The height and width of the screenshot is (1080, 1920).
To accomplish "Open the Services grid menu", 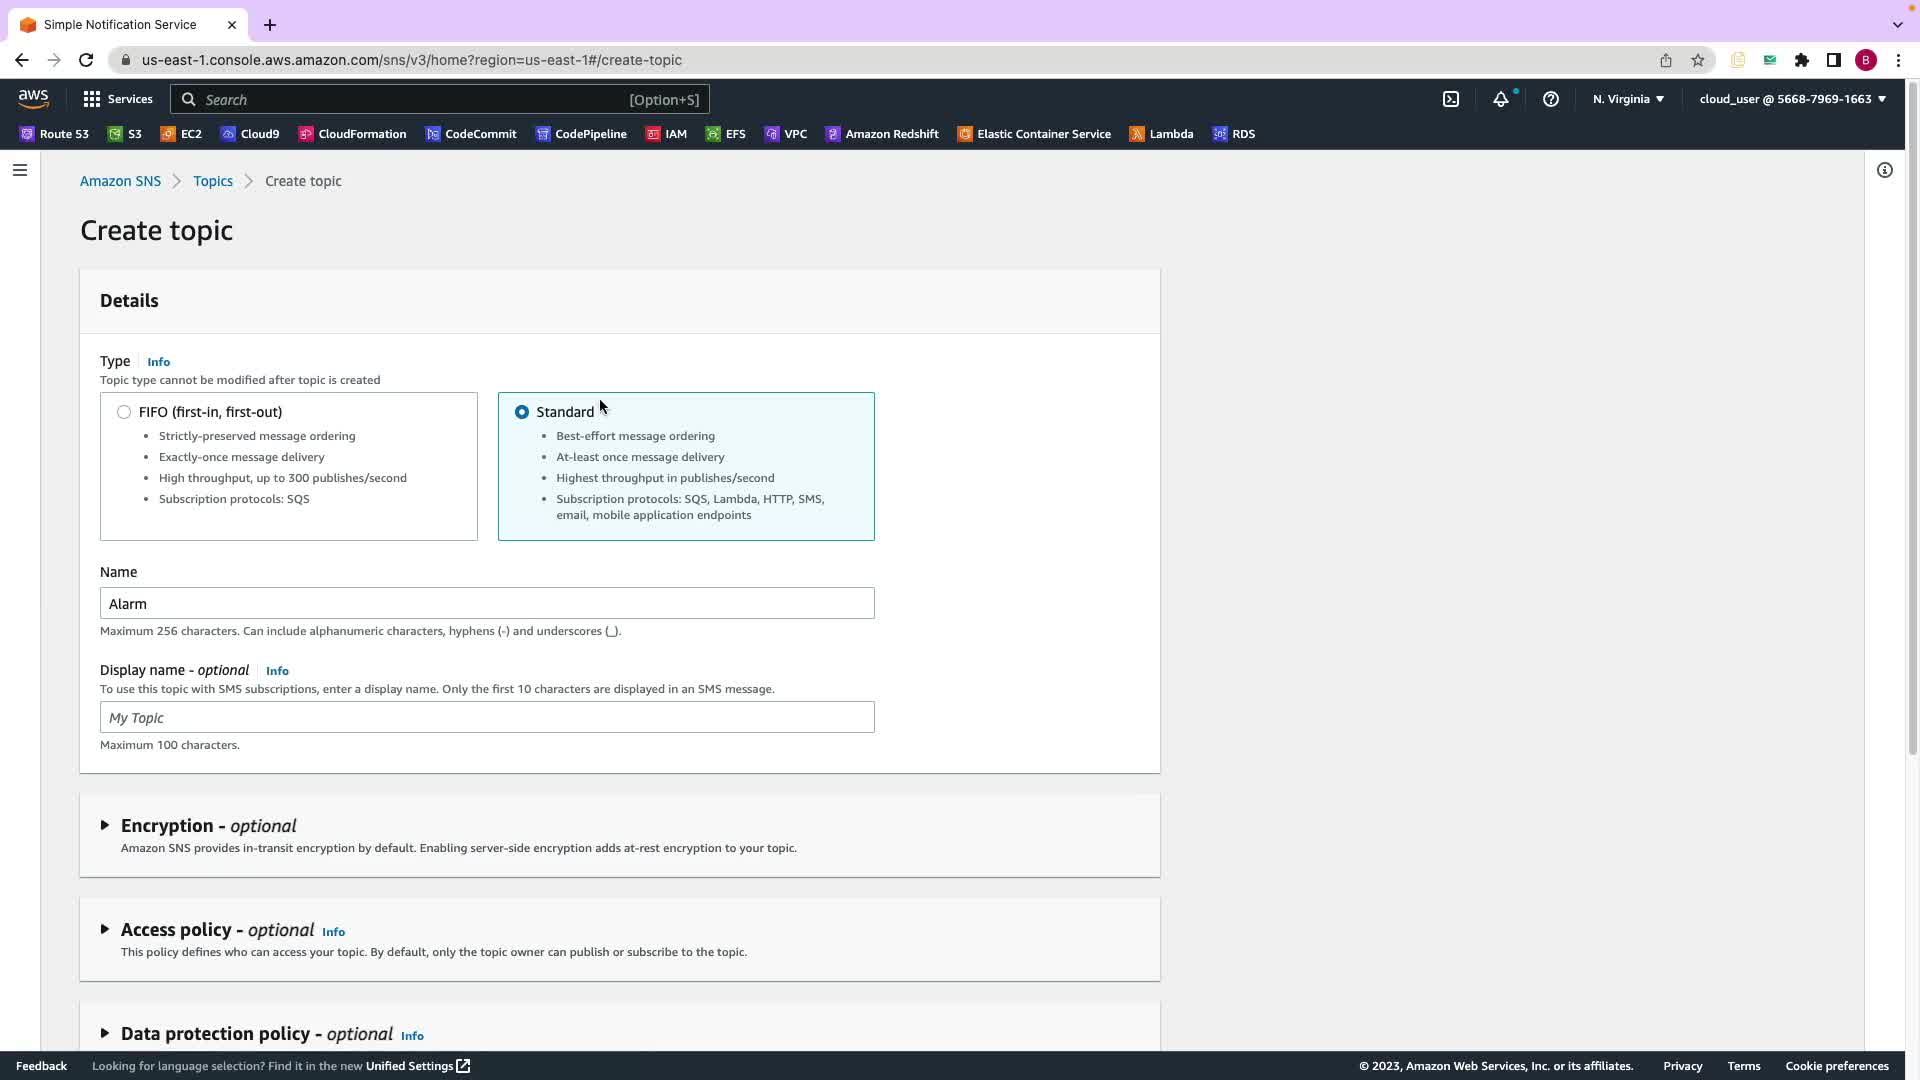I will point(118,99).
